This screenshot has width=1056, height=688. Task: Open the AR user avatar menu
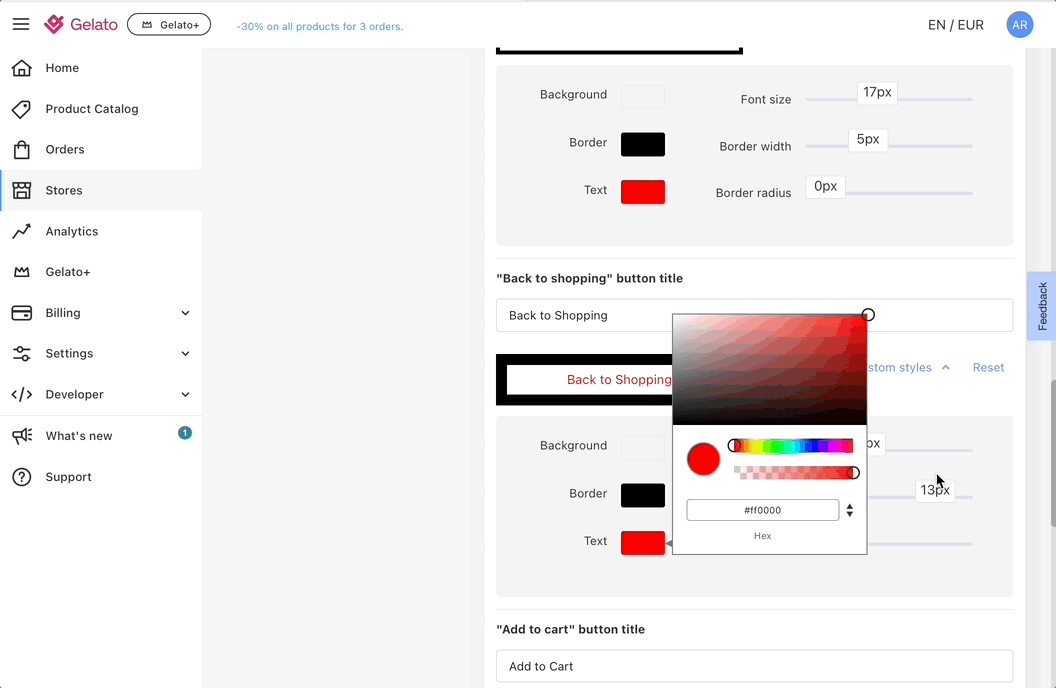(1020, 25)
